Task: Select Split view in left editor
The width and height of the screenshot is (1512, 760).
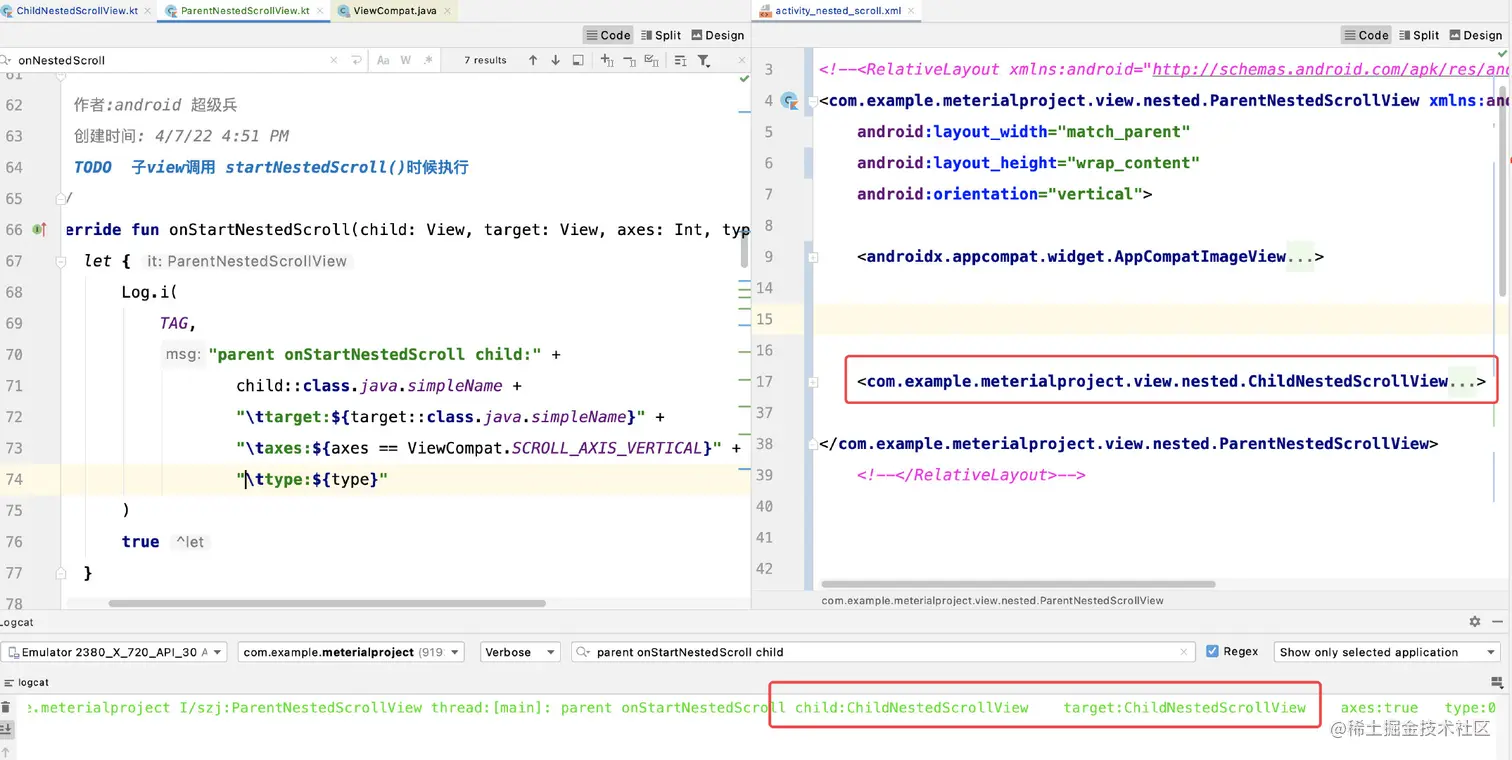Action: click(x=661, y=35)
